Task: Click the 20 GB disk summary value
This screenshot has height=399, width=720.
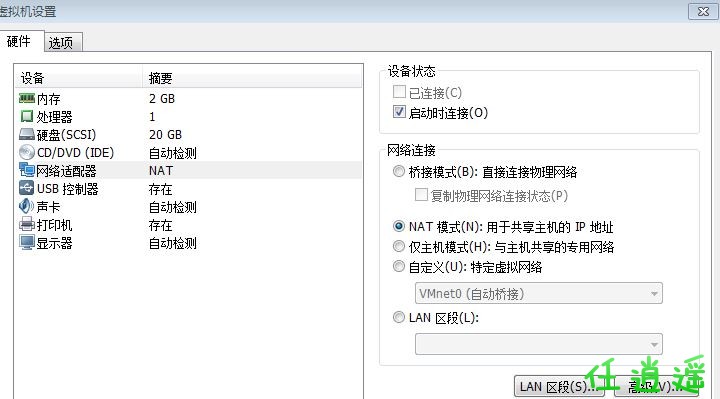Action: click(165, 135)
